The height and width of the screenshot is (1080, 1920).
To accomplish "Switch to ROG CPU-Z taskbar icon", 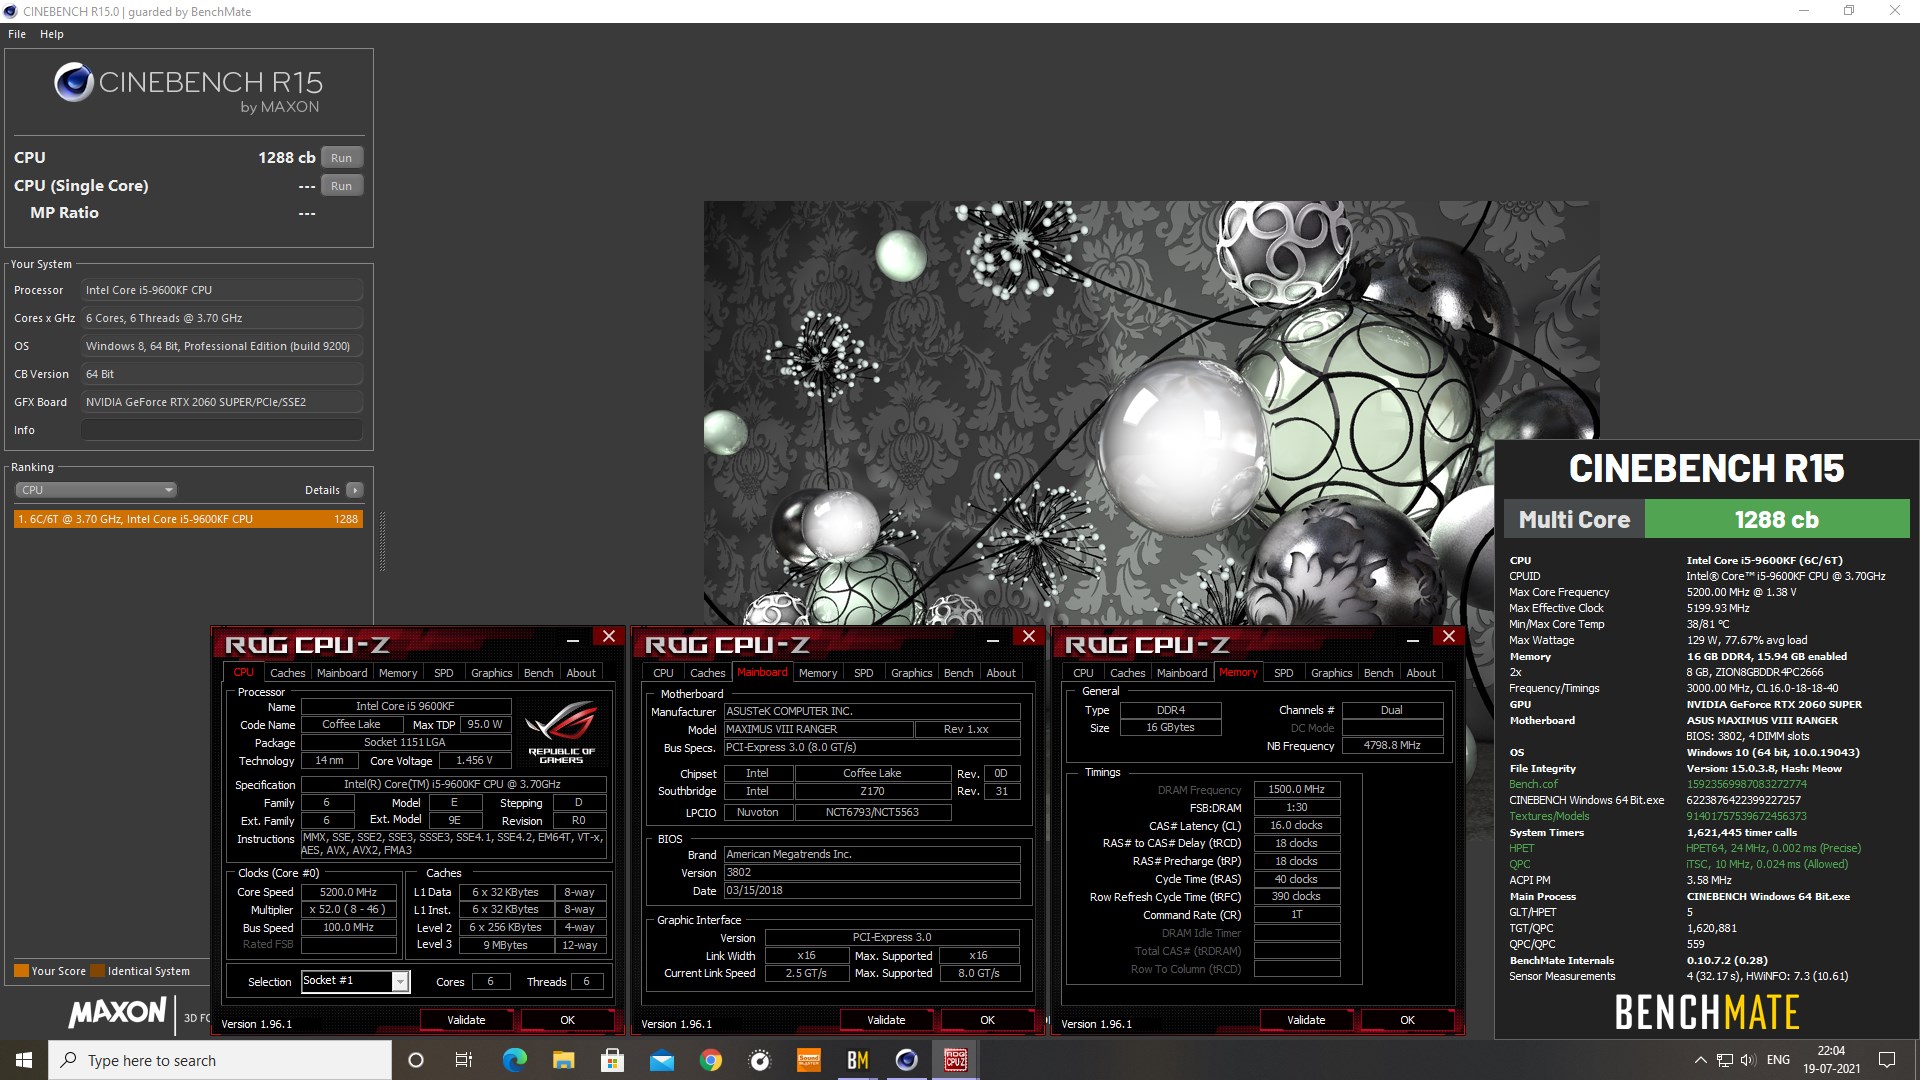I will point(955,1060).
